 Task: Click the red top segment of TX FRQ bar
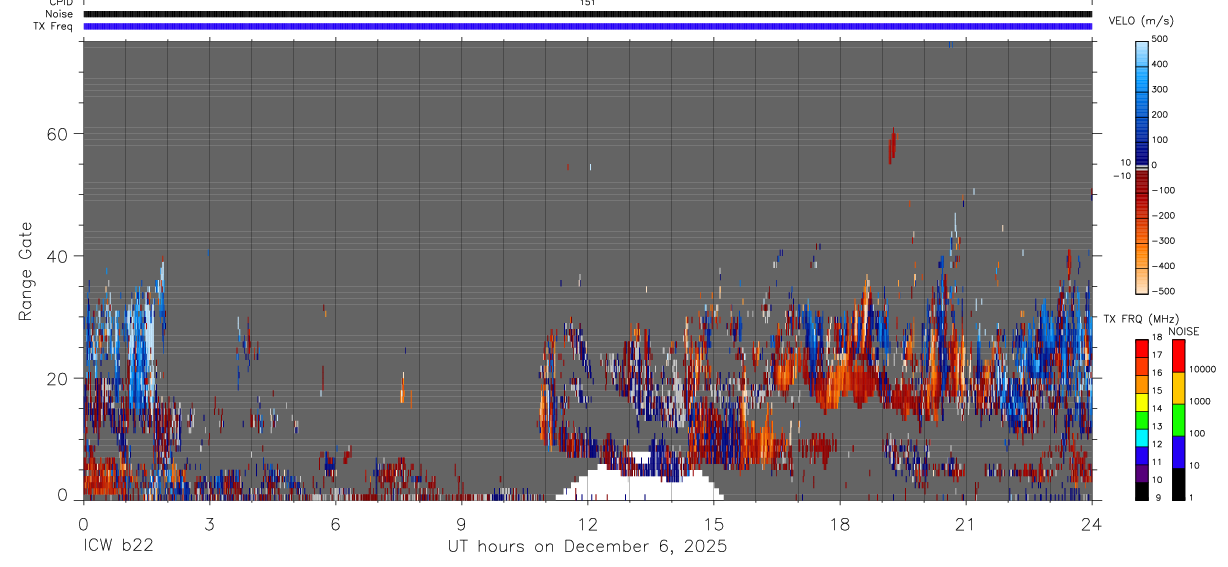coord(1142,347)
